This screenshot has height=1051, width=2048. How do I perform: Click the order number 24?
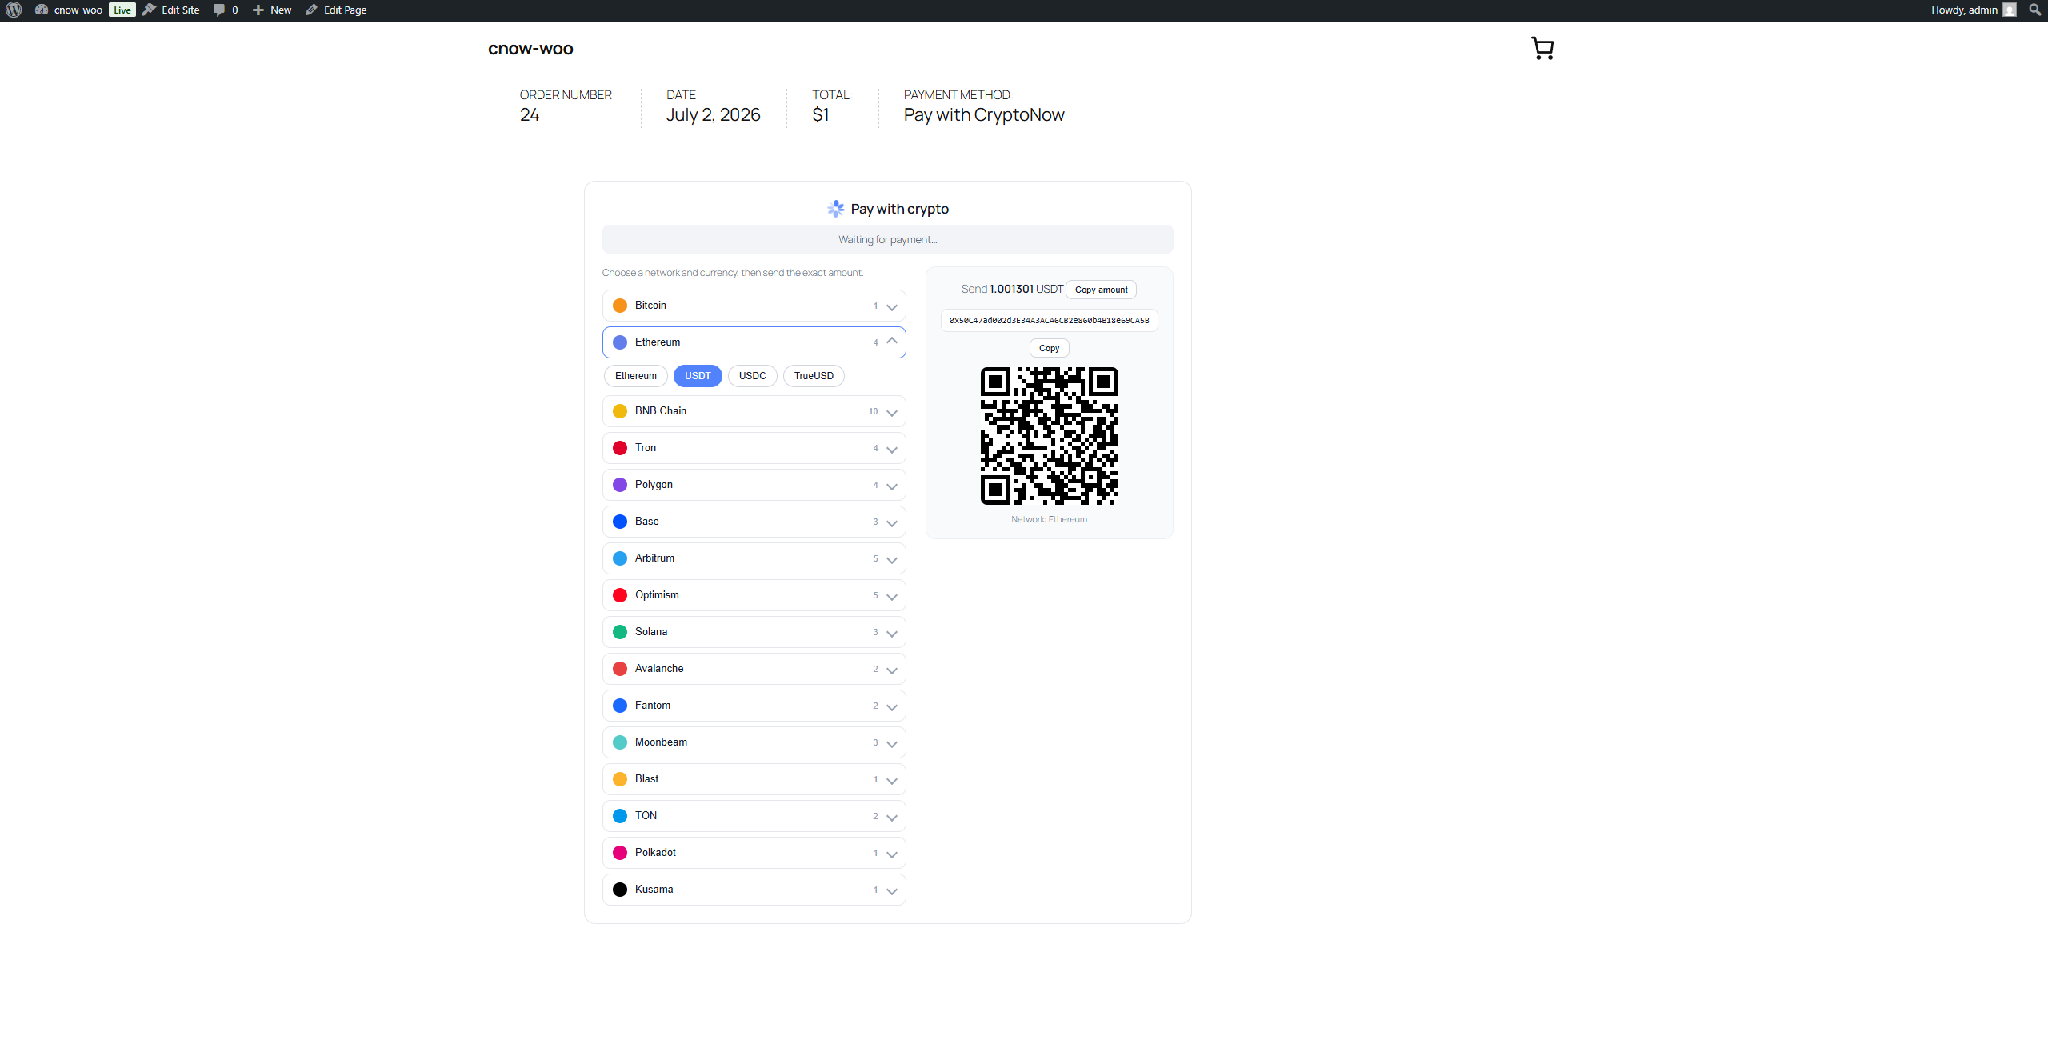coord(530,115)
